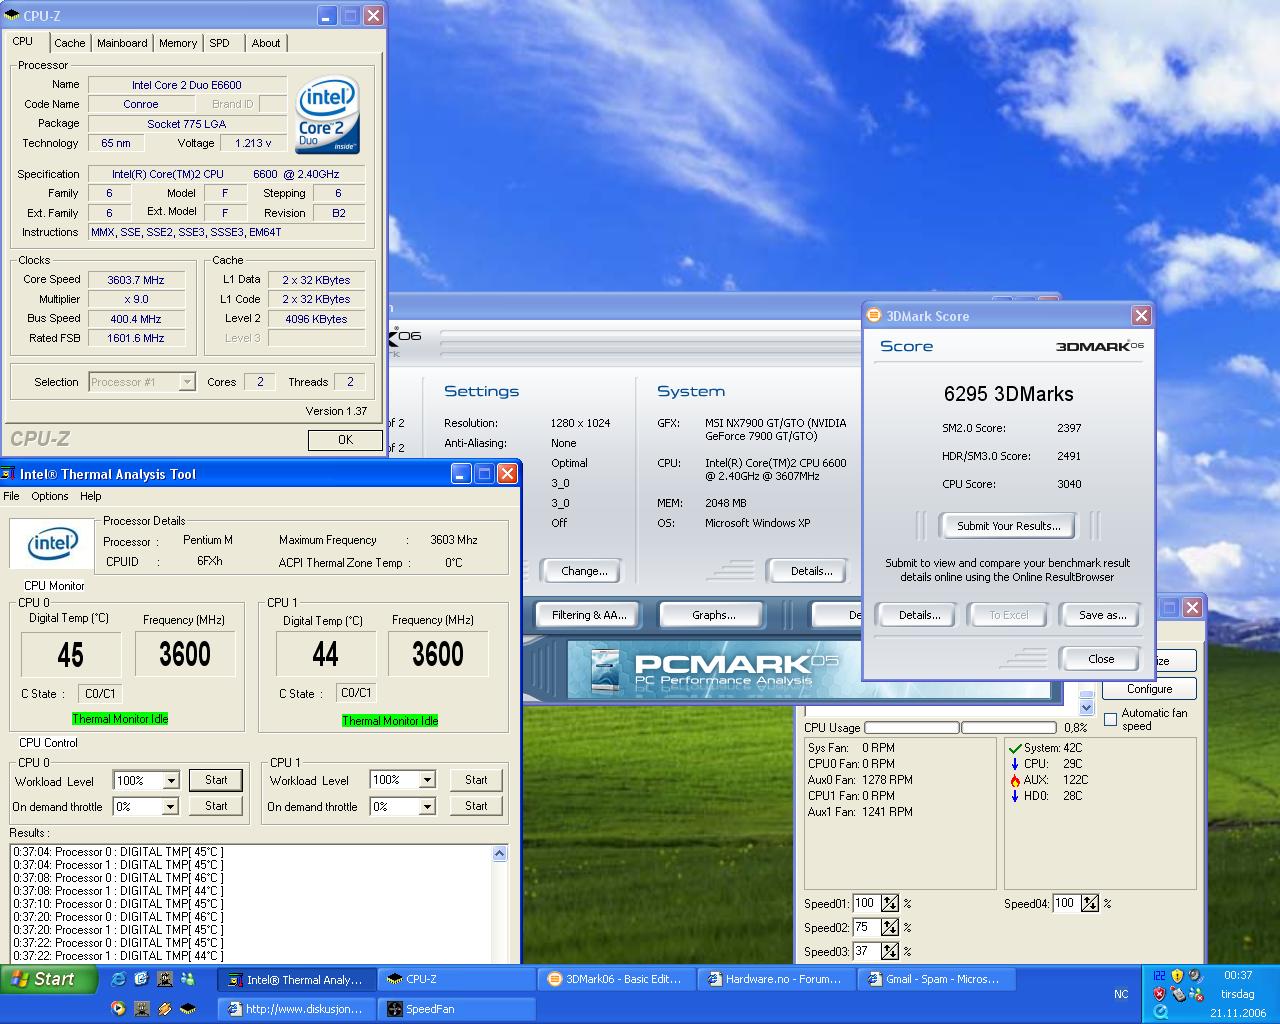Open the yellow security alert tray icon
The height and width of the screenshot is (1024, 1280).
point(1177,975)
